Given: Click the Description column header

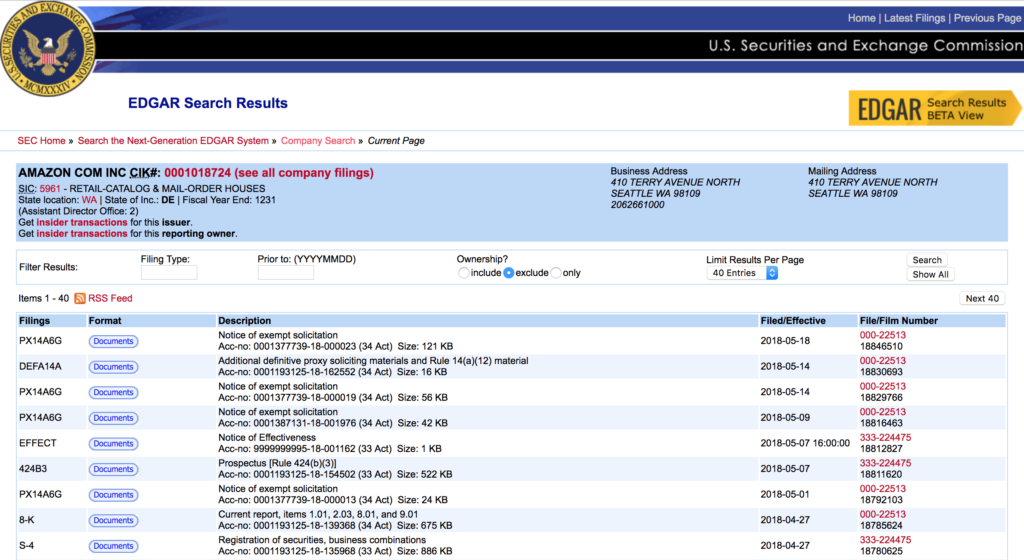Looking at the screenshot, I should tap(245, 321).
